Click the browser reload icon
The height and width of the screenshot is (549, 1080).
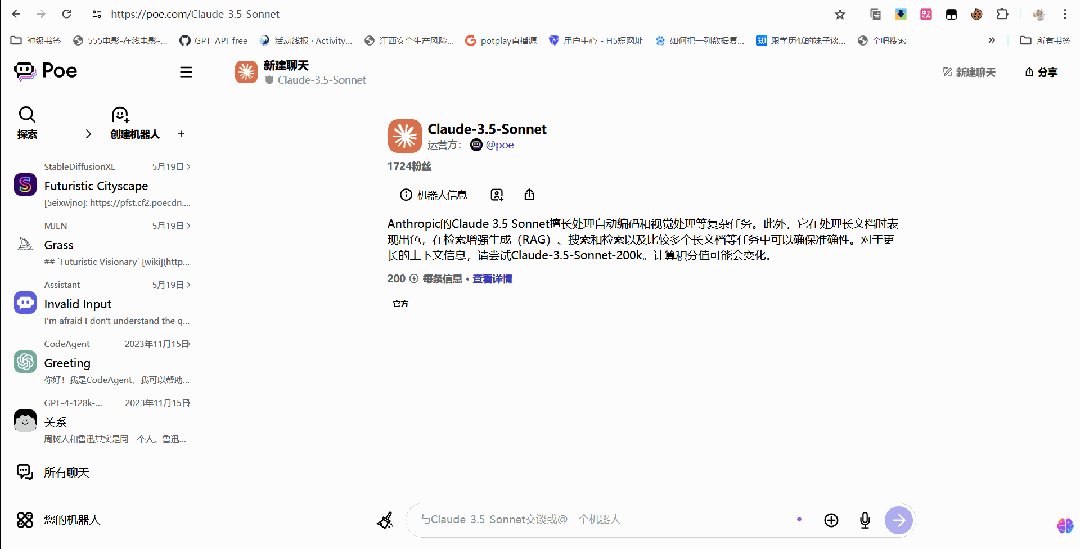pos(66,14)
